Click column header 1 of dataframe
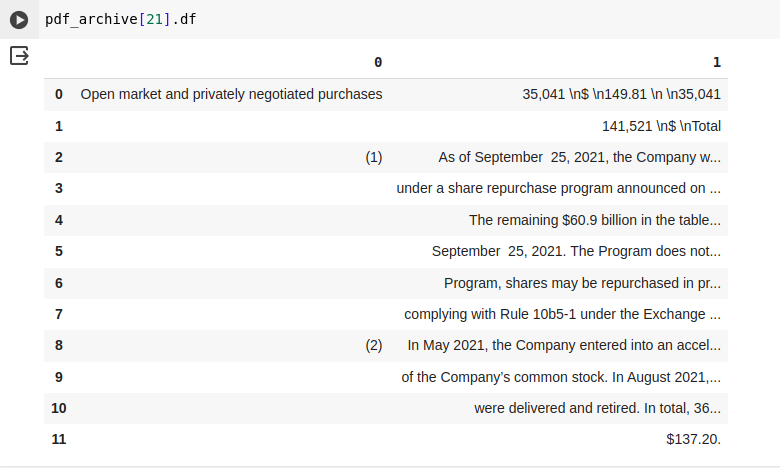The width and height of the screenshot is (780, 468). [716, 62]
